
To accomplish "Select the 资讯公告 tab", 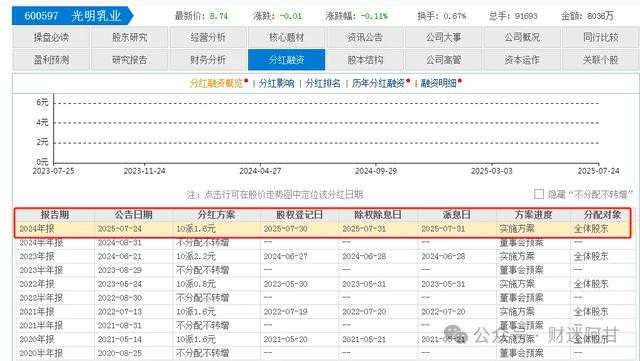I will (365, 38).
